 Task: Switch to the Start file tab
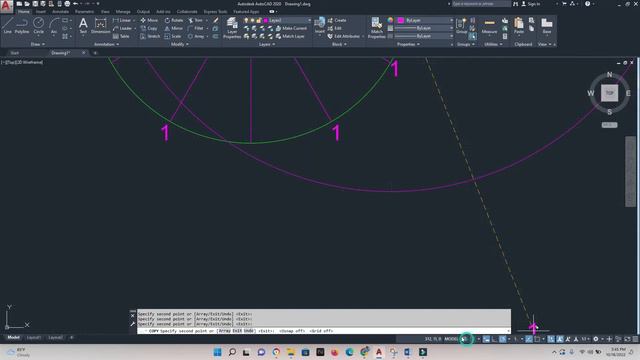click(15, 53)
